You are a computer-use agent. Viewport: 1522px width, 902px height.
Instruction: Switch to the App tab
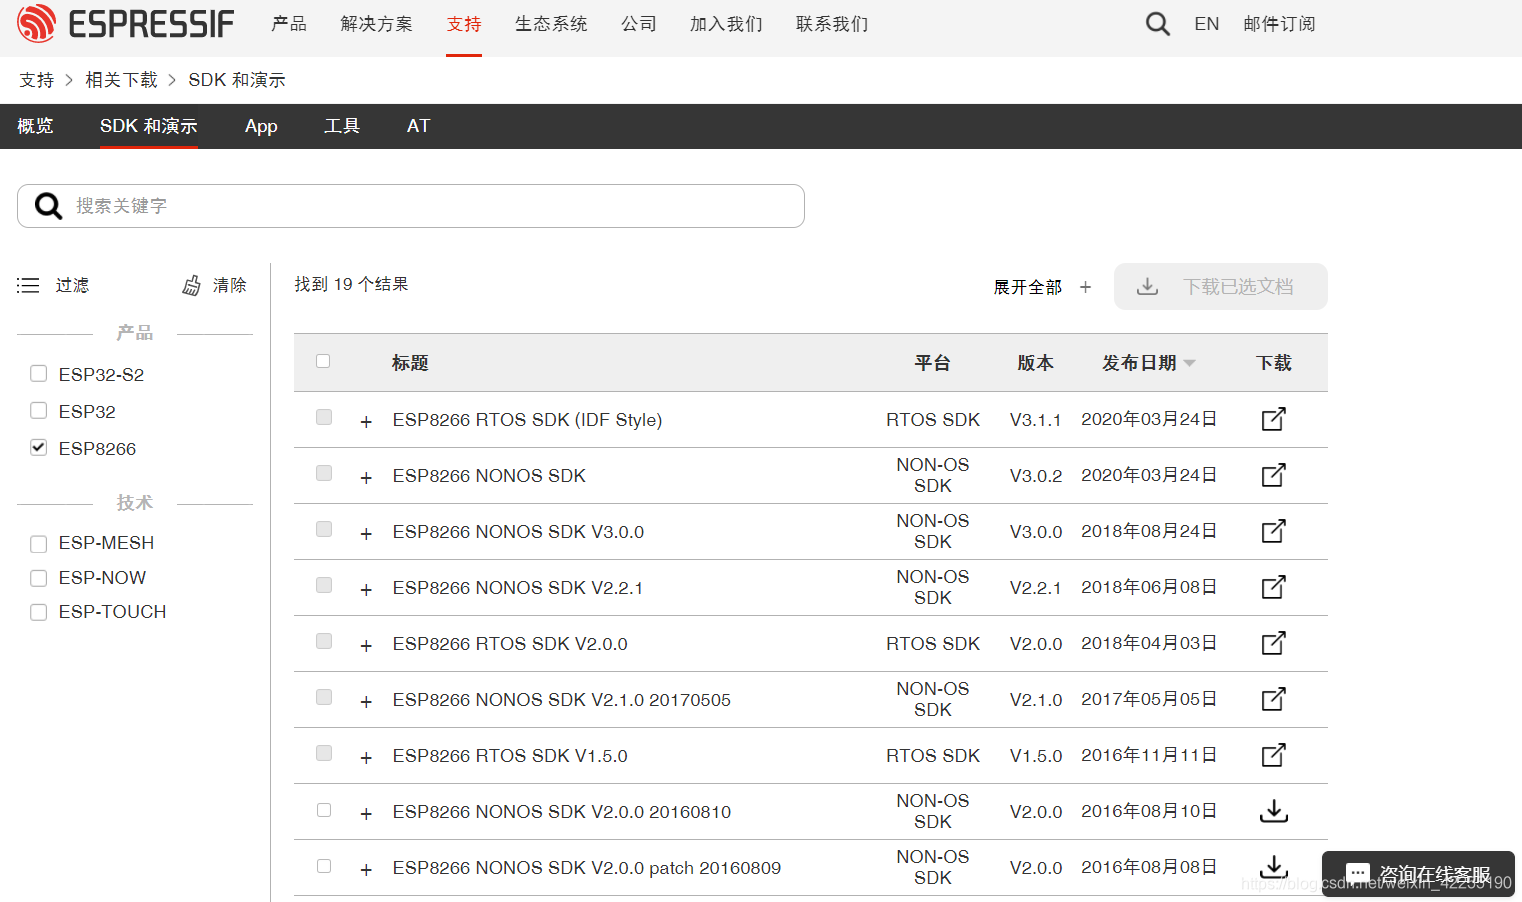tap(261, 126)
